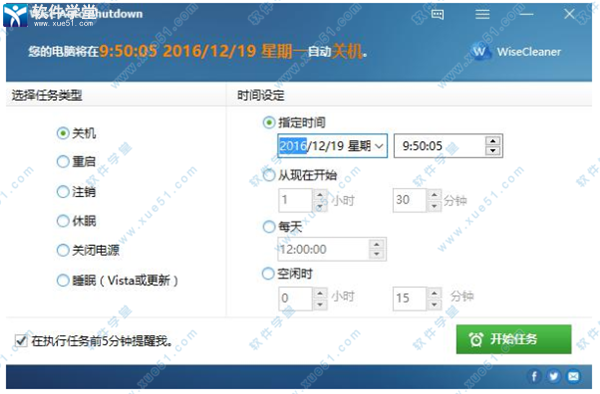Decrease the daily 12:00:00 time
Viewport: 600px width, 394px height.
pyautogui.click(x=377, y=254)
